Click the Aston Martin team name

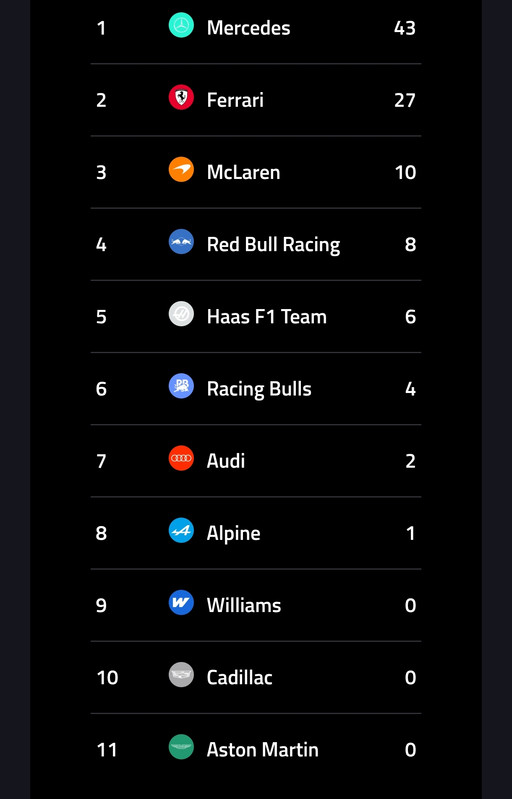262,750
